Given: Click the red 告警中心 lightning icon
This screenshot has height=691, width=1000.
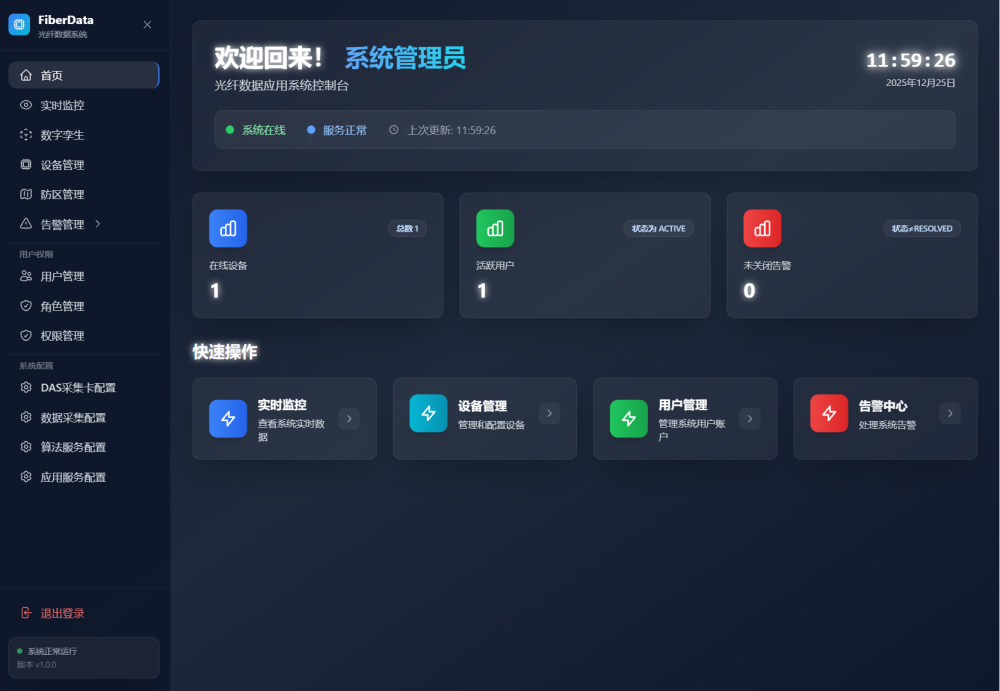Looking at the screenshot, I should tap(828, 413).
